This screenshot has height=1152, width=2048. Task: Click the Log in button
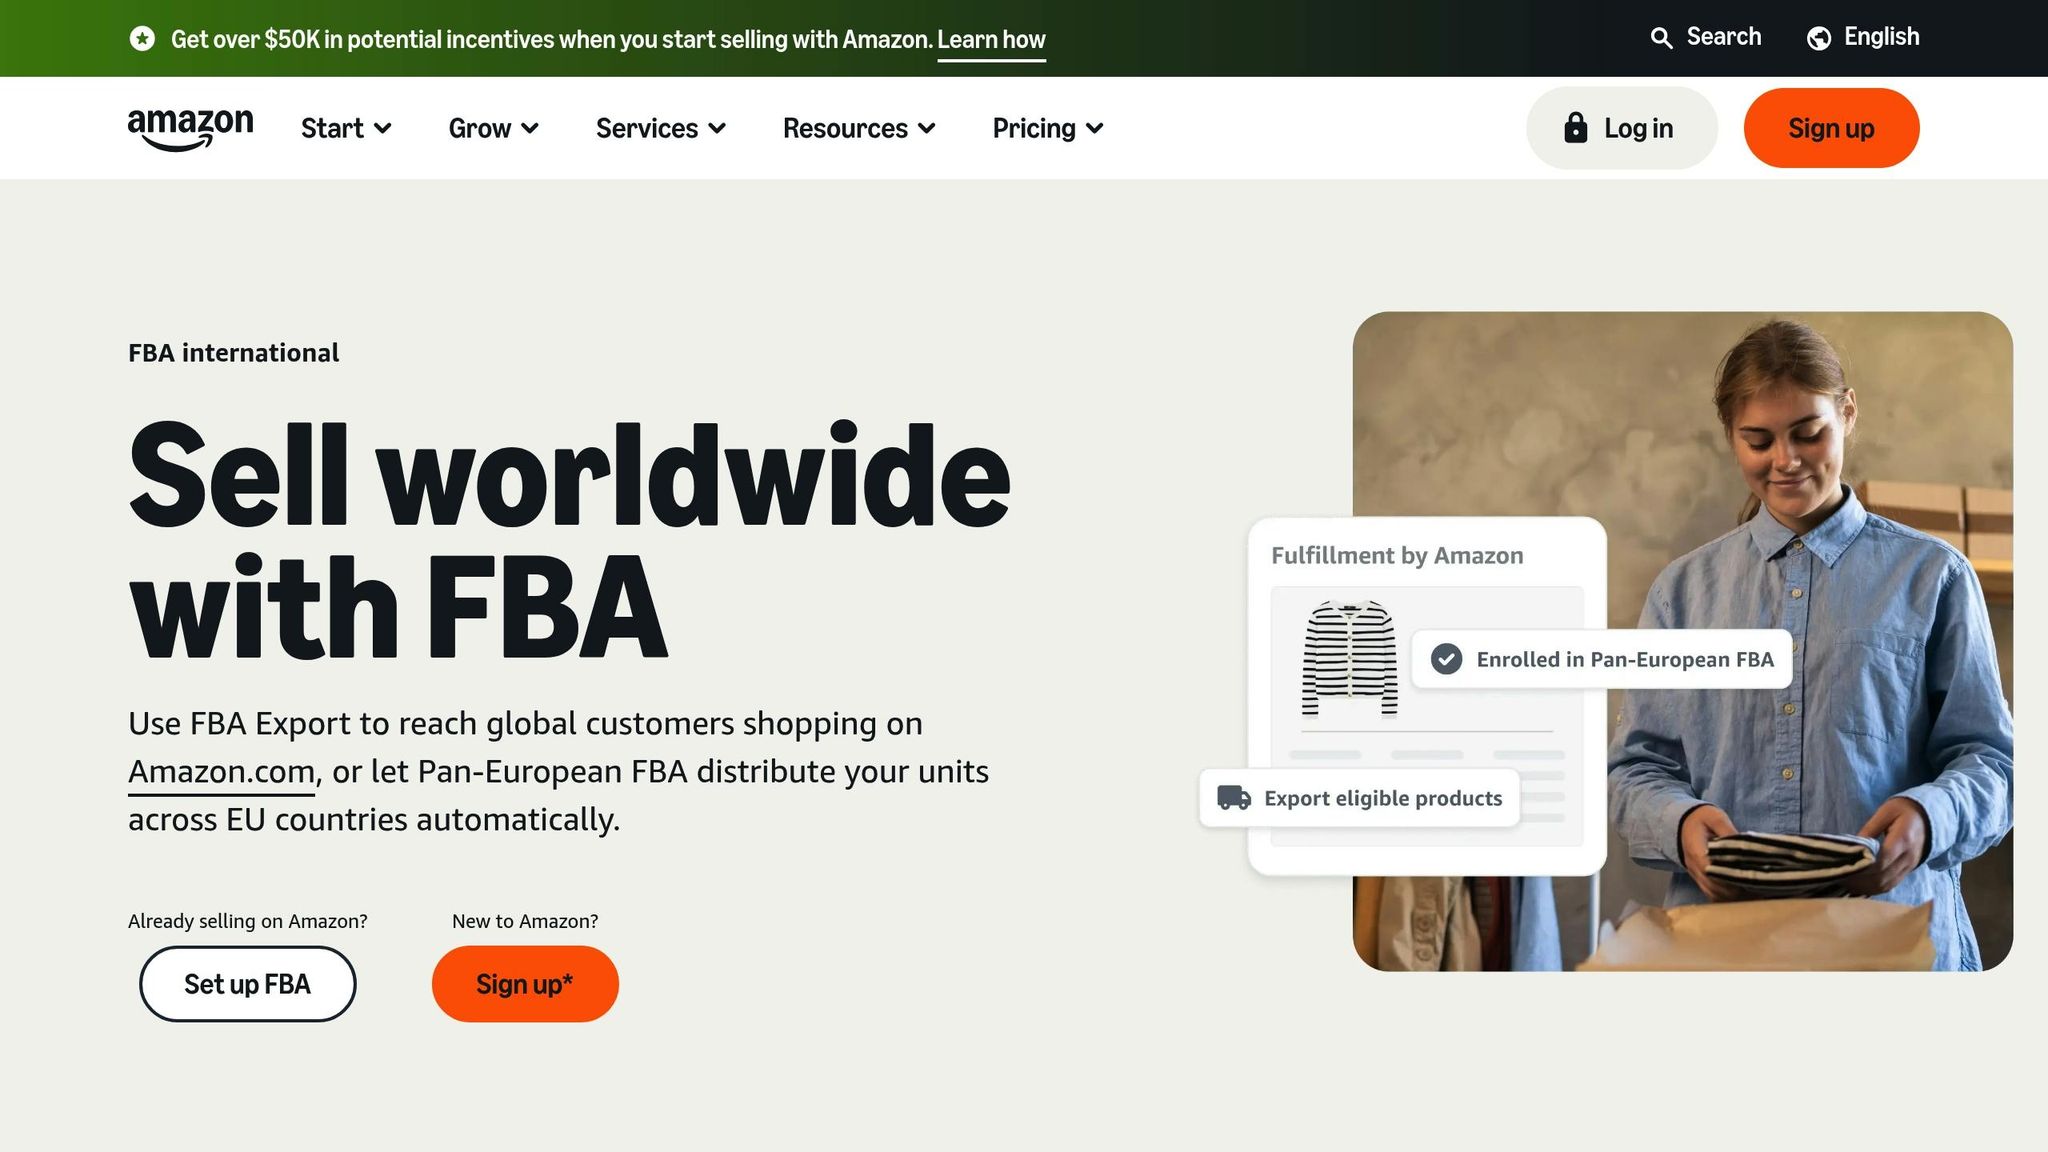click(x=1621, y=128)
